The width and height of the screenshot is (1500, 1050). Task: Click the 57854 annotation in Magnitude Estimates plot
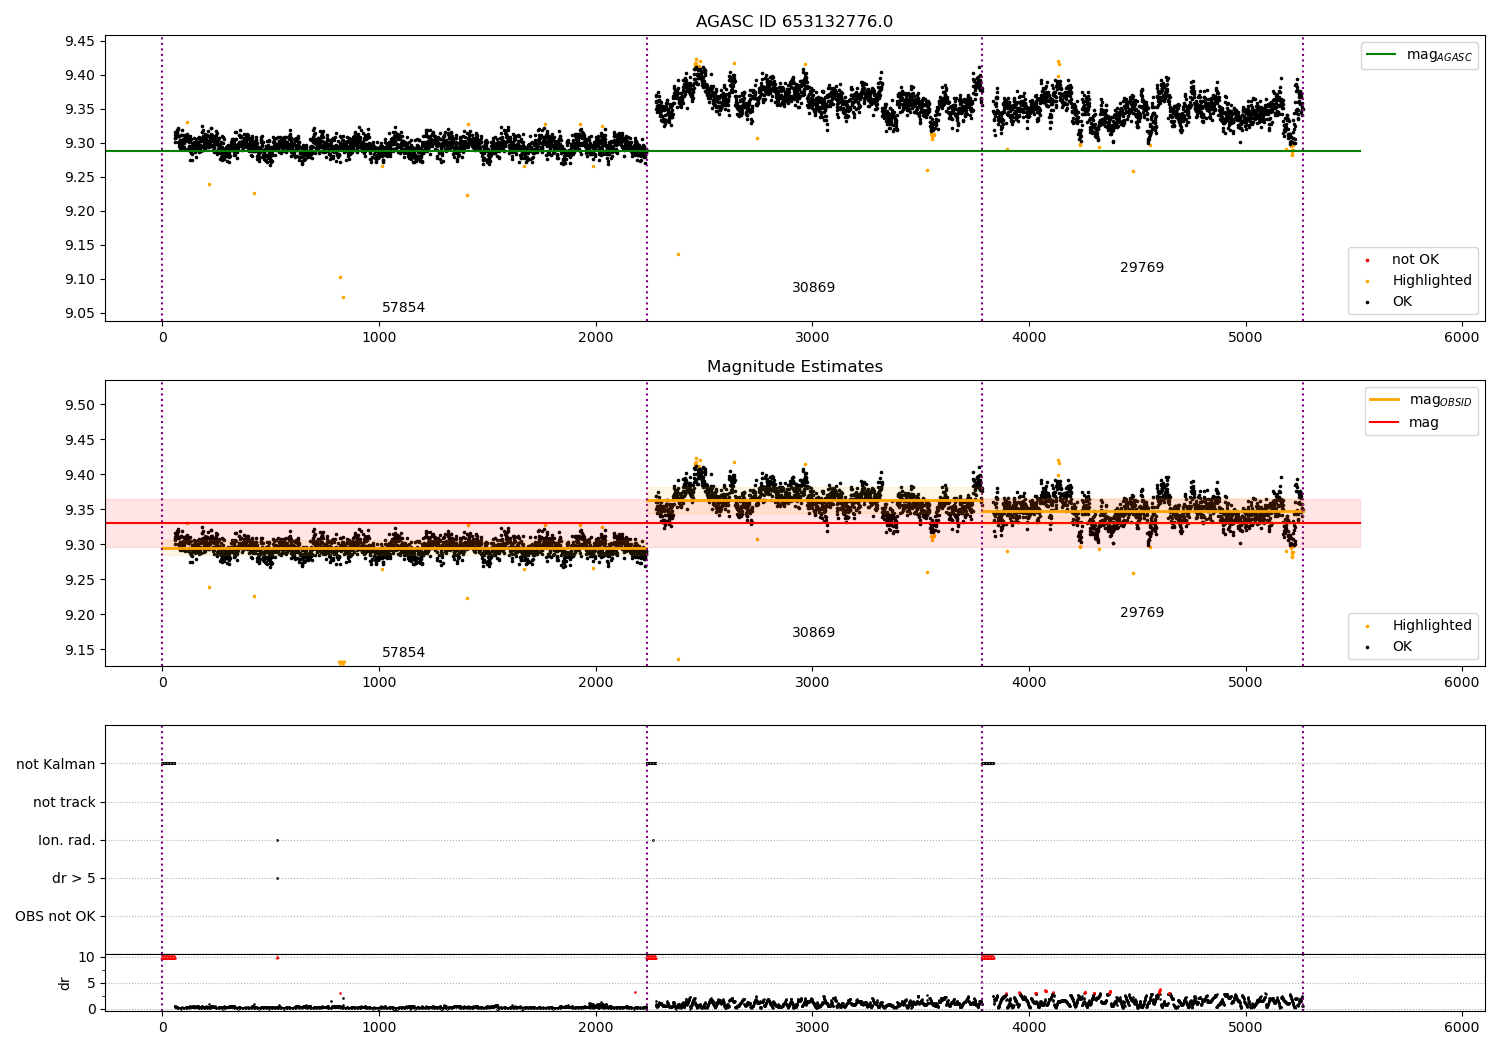(x=403, y=653)
